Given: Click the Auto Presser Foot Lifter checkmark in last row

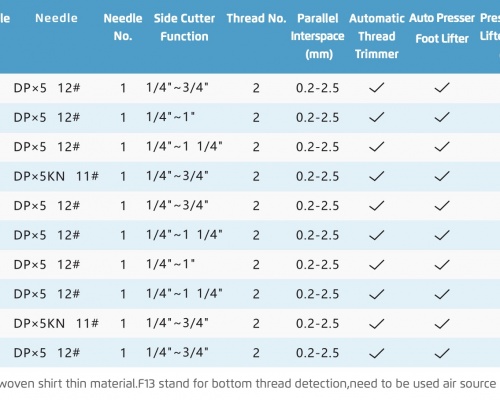Looking at the screenshot, I should (x=442, y=353).
